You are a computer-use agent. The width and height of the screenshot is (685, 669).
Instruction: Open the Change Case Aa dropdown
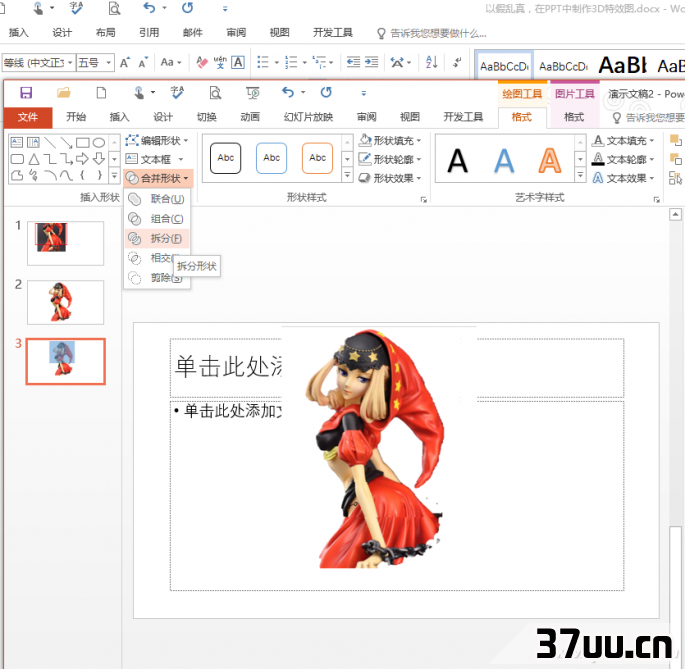171,62
